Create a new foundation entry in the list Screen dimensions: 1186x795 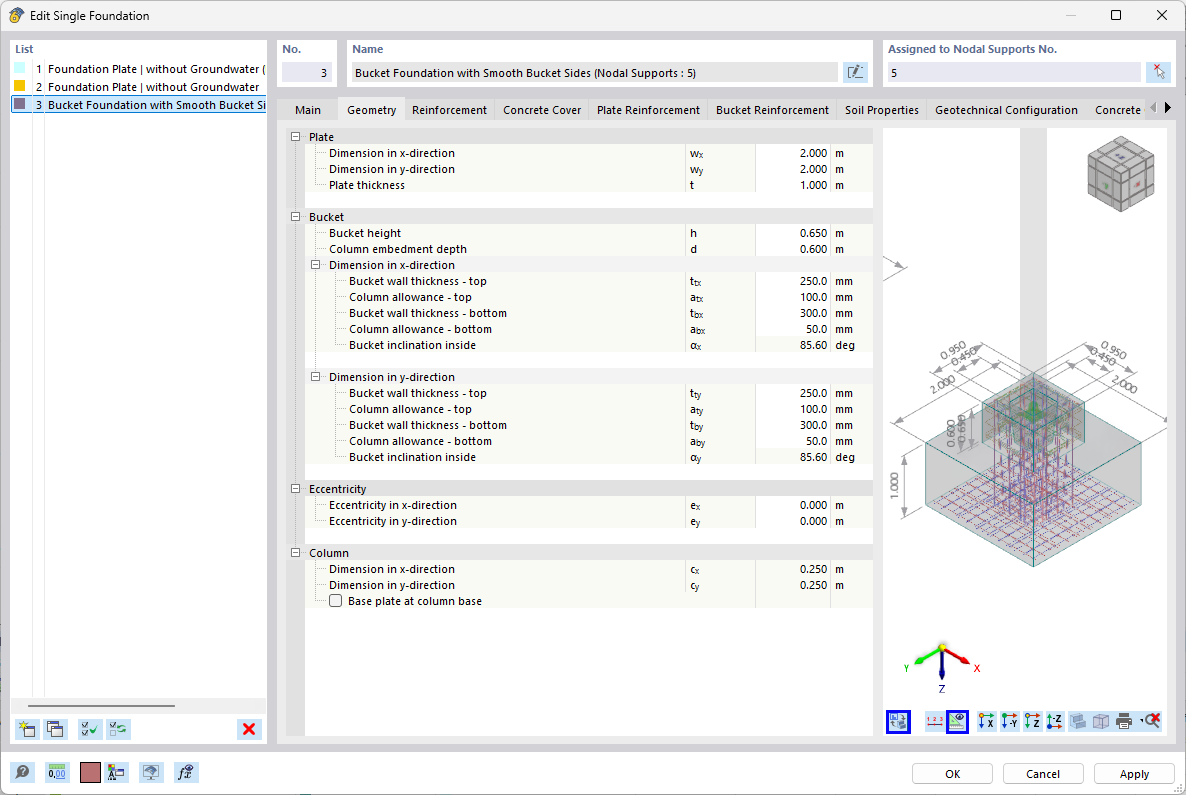[x=26, y=729]
